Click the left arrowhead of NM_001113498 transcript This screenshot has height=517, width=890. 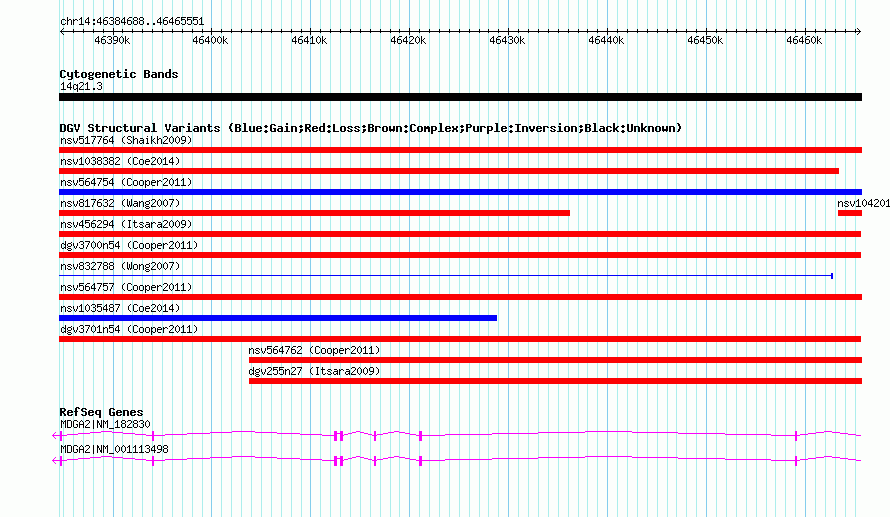tap(55, 460)
